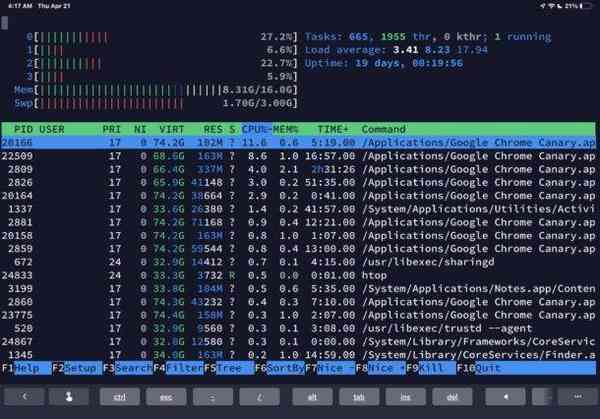
Task: Click the CPU 3 usage meter showing 5.9%
Action: click(x=161, y=77)
